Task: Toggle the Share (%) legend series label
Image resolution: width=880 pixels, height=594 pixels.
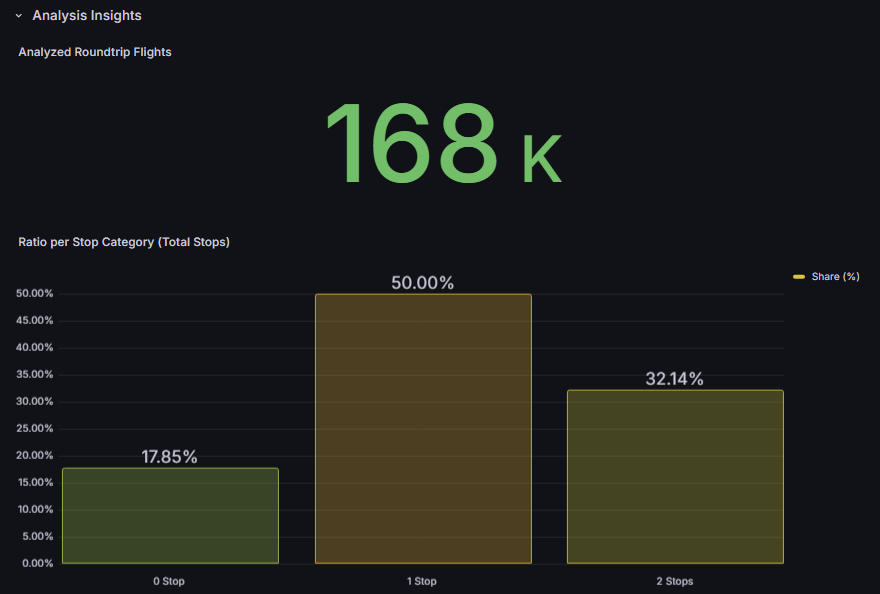Action: click(x=835, y=277)
